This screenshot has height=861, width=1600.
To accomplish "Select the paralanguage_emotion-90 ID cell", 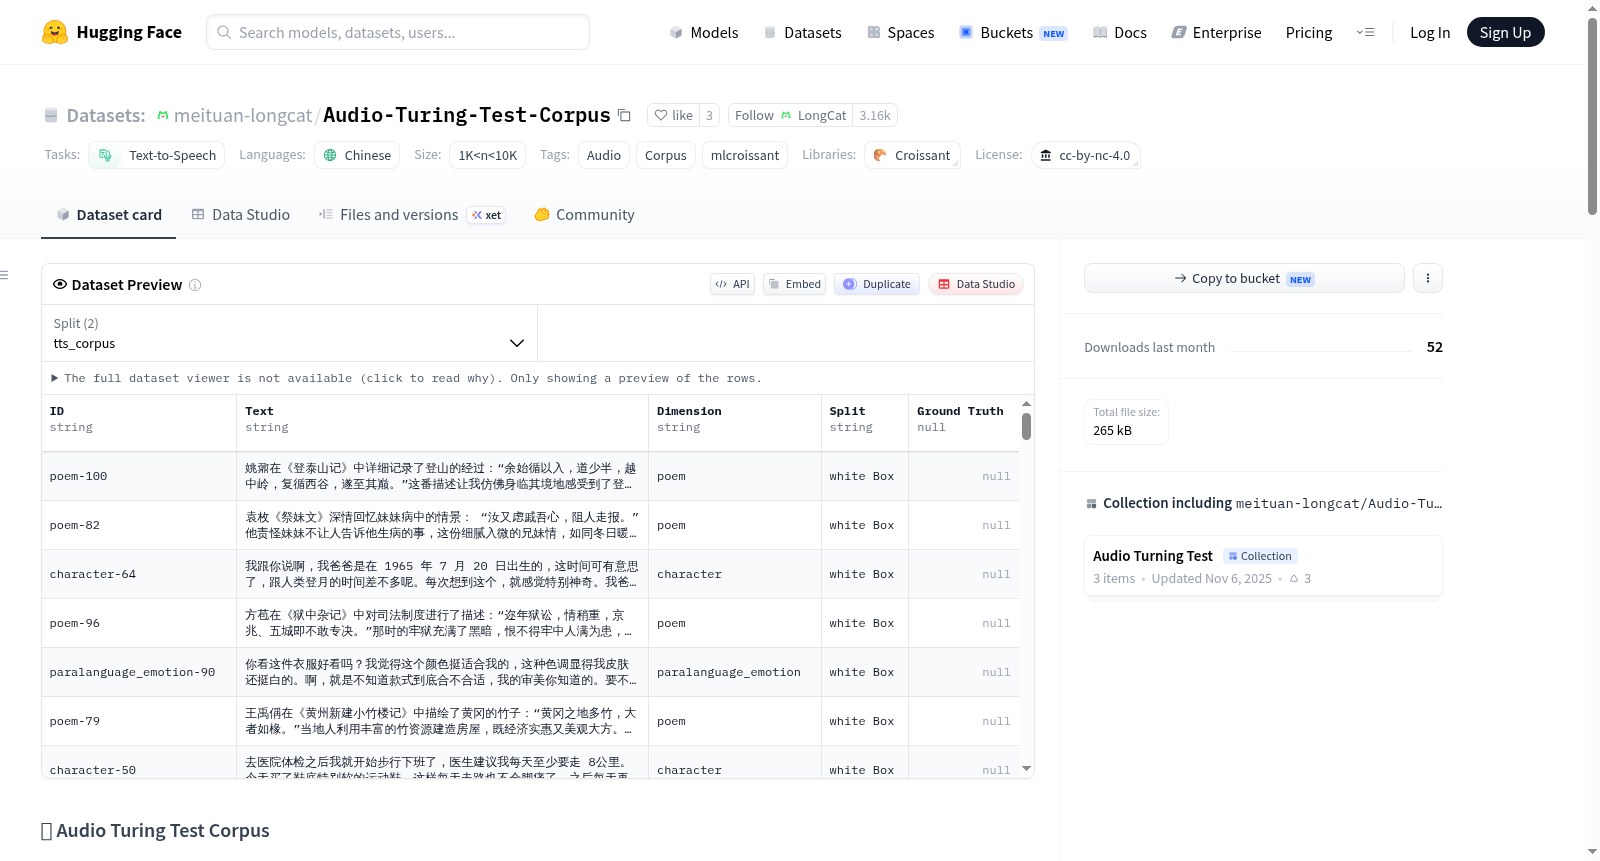I will coord(139,672).
